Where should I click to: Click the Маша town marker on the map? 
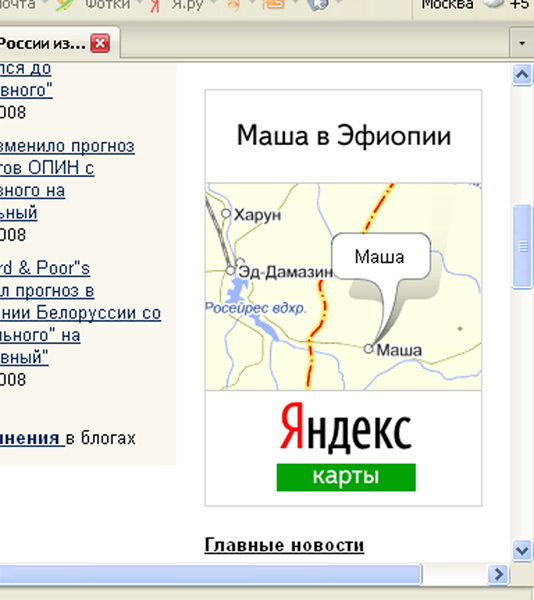[x=368, y=349]
